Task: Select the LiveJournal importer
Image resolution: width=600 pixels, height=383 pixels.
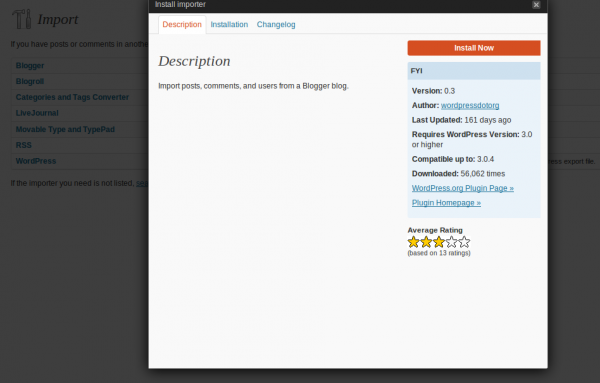Action: pos(37,113)
